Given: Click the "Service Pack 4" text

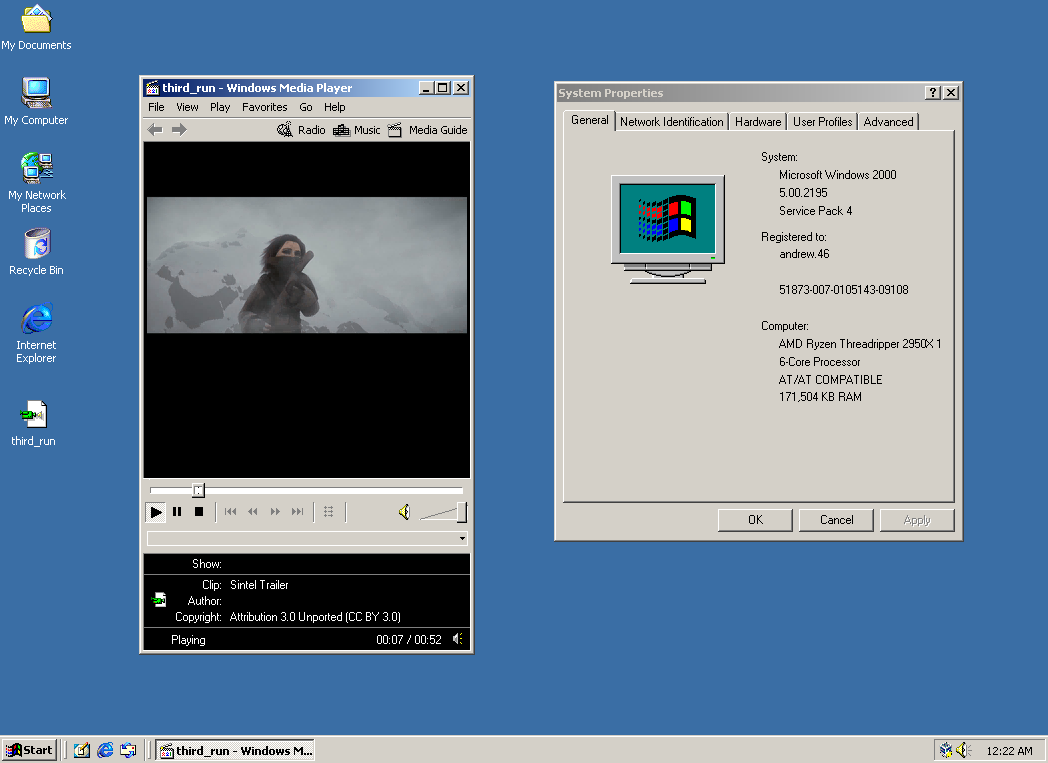Looking at the screenshot, I should click(815, 210).
